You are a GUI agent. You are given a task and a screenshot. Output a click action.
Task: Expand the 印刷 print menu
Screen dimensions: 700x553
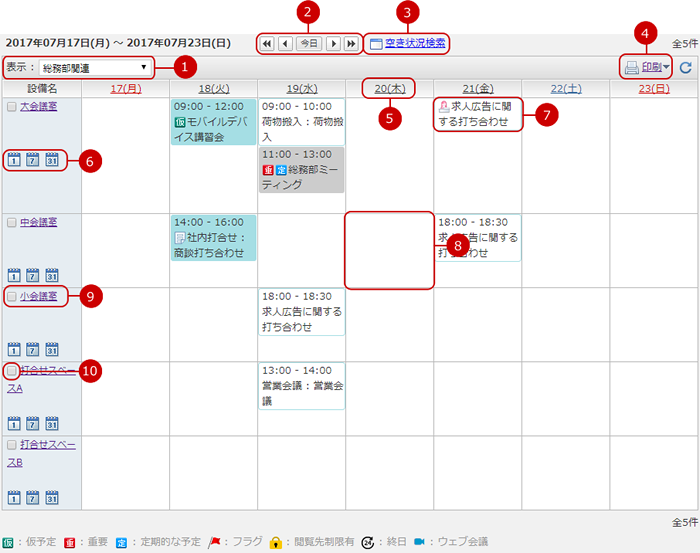pos(646,68)
